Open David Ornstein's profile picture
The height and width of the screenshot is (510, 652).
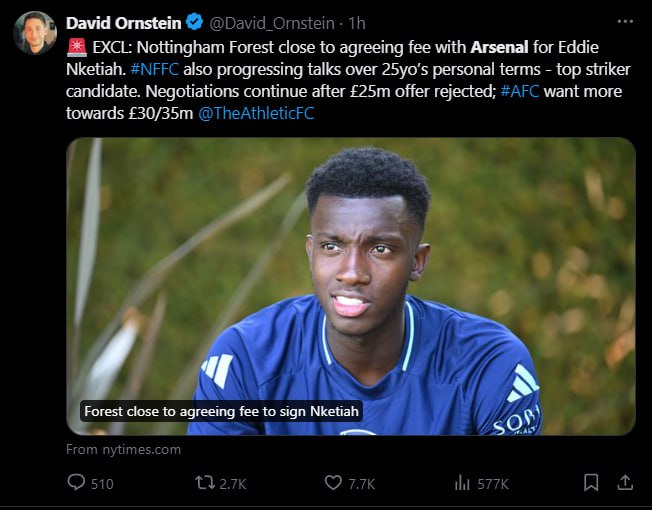point(35,33)
